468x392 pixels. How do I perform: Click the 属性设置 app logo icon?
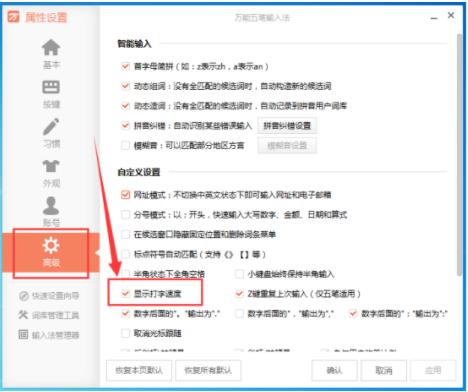pos(14,17)
